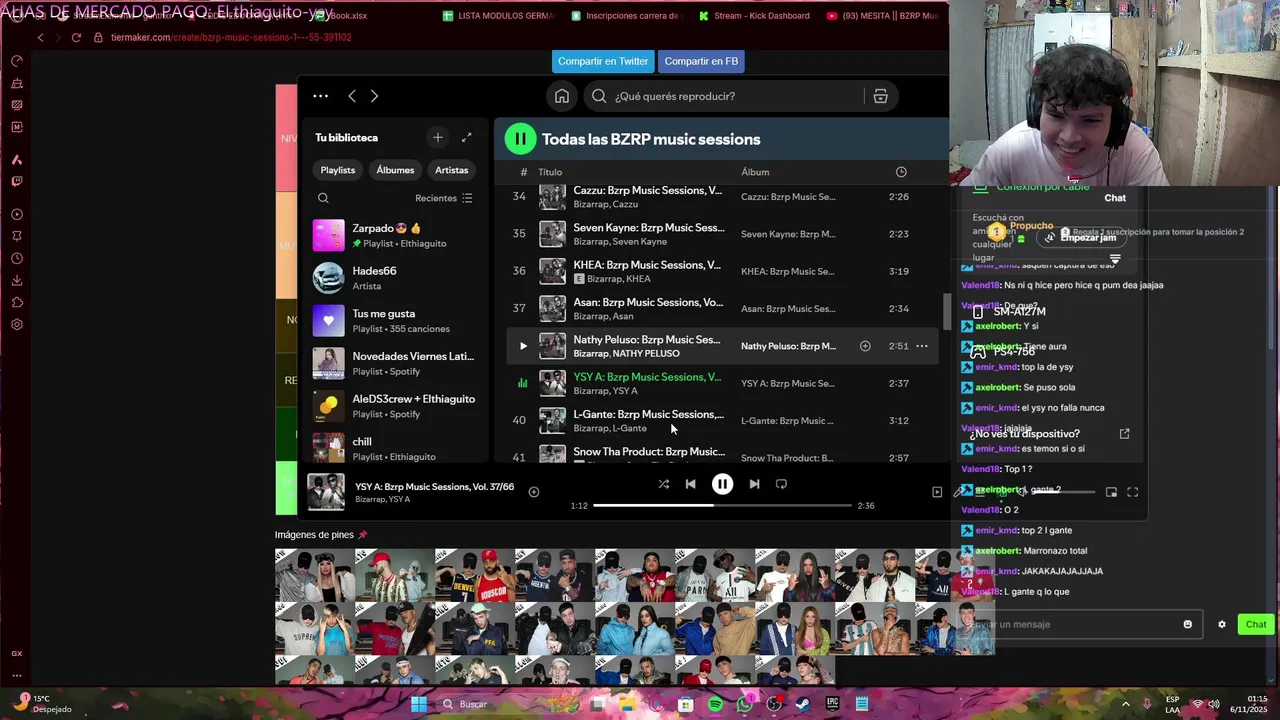Open the Tus me gusta playlist

pos(395,320)
